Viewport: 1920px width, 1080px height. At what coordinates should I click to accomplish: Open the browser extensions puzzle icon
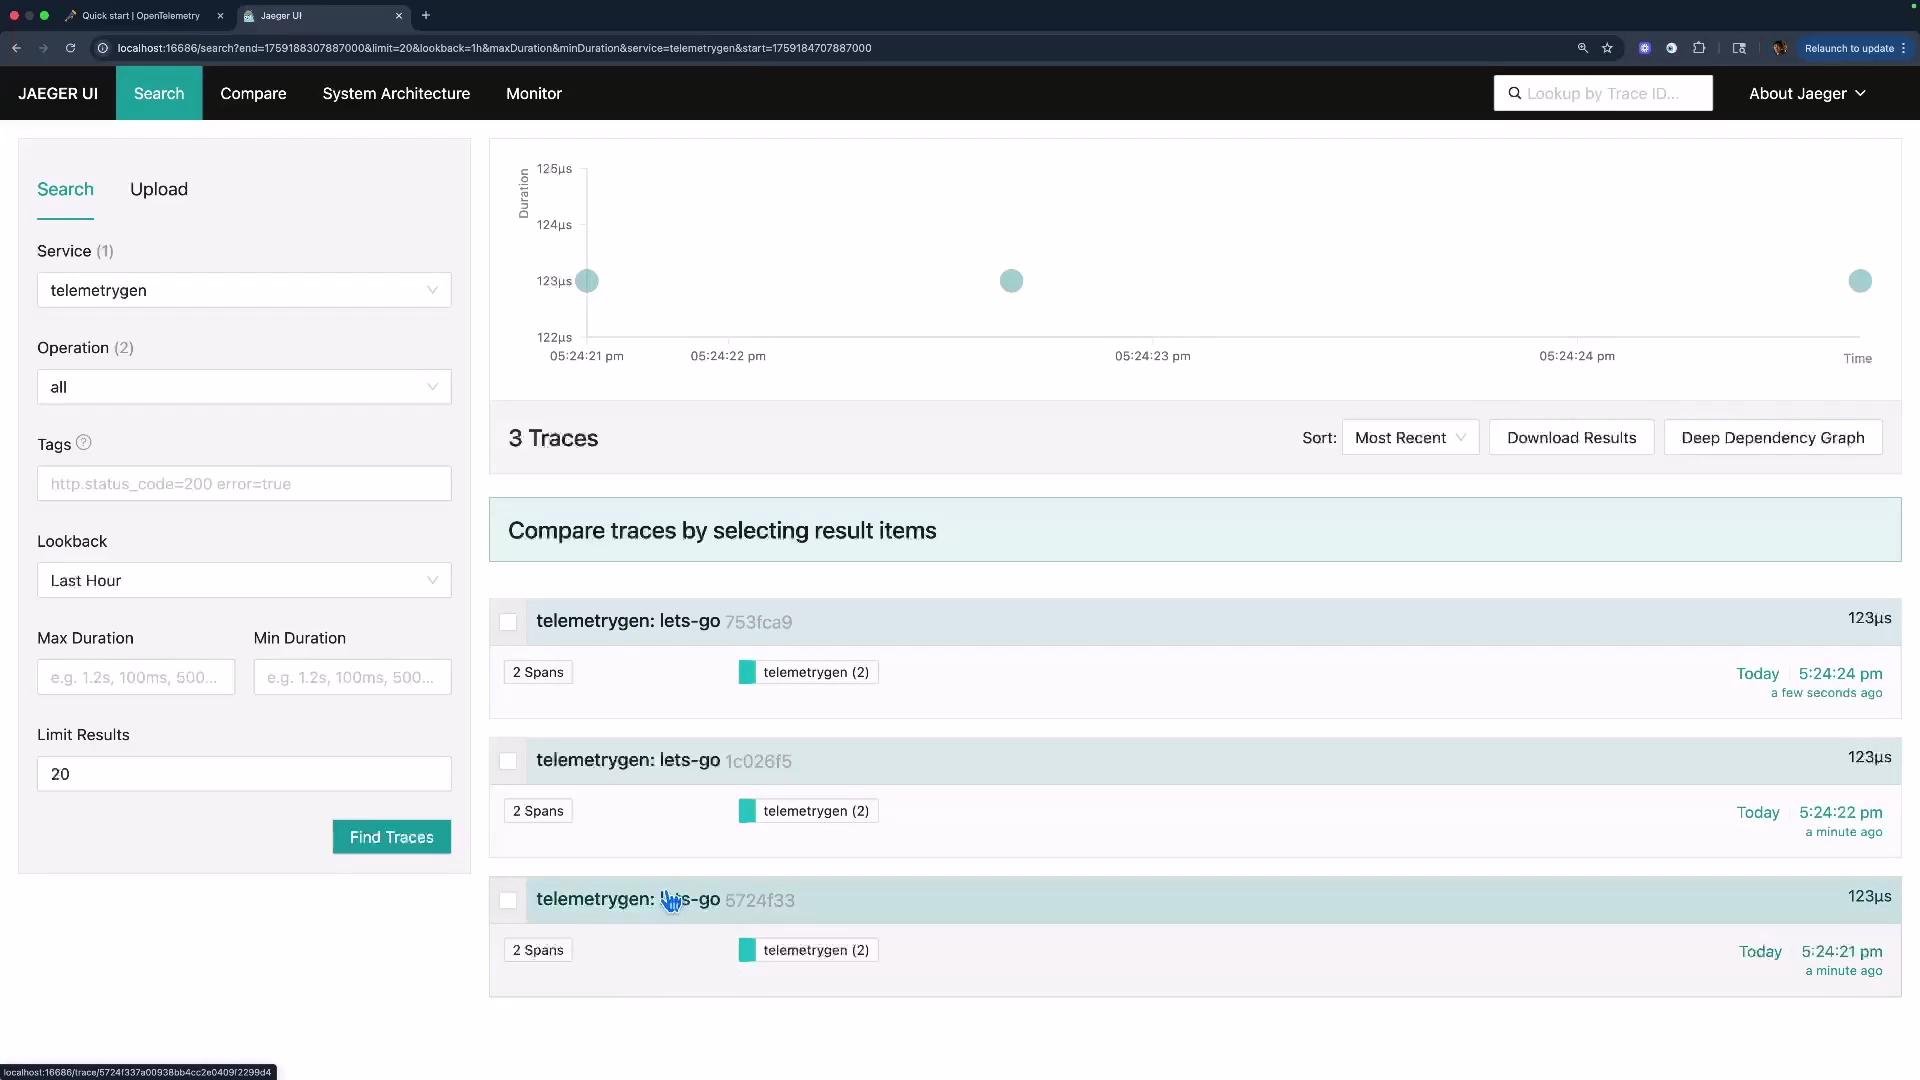[x=1699, y=48]
